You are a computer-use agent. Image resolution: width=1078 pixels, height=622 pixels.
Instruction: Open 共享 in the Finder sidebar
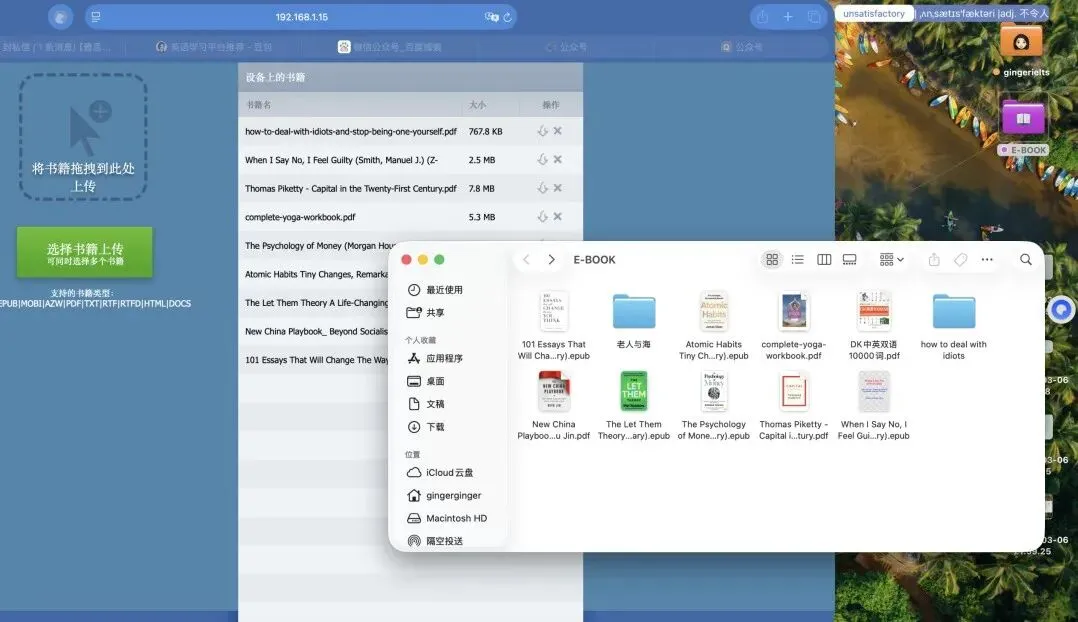click(426, 313)
